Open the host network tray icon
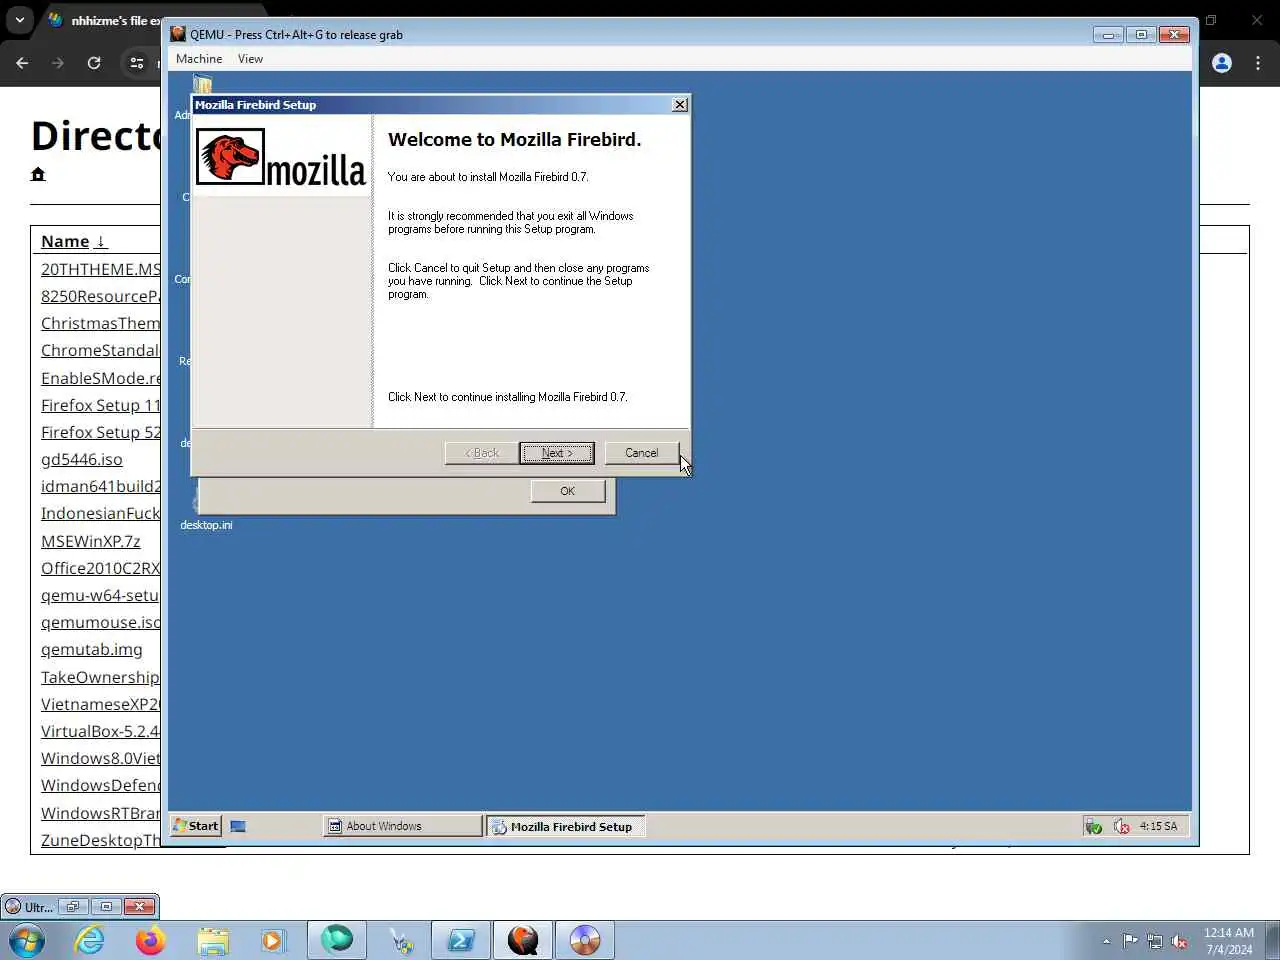 point(1155,941)
